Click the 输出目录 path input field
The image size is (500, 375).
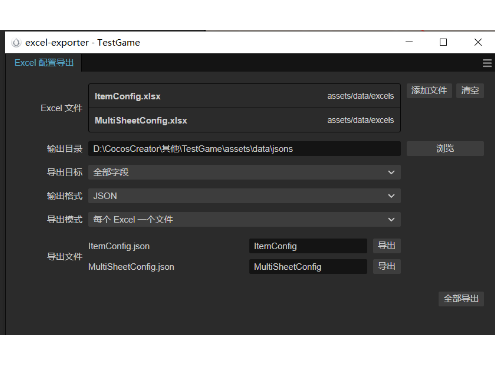tap(244, 149)
